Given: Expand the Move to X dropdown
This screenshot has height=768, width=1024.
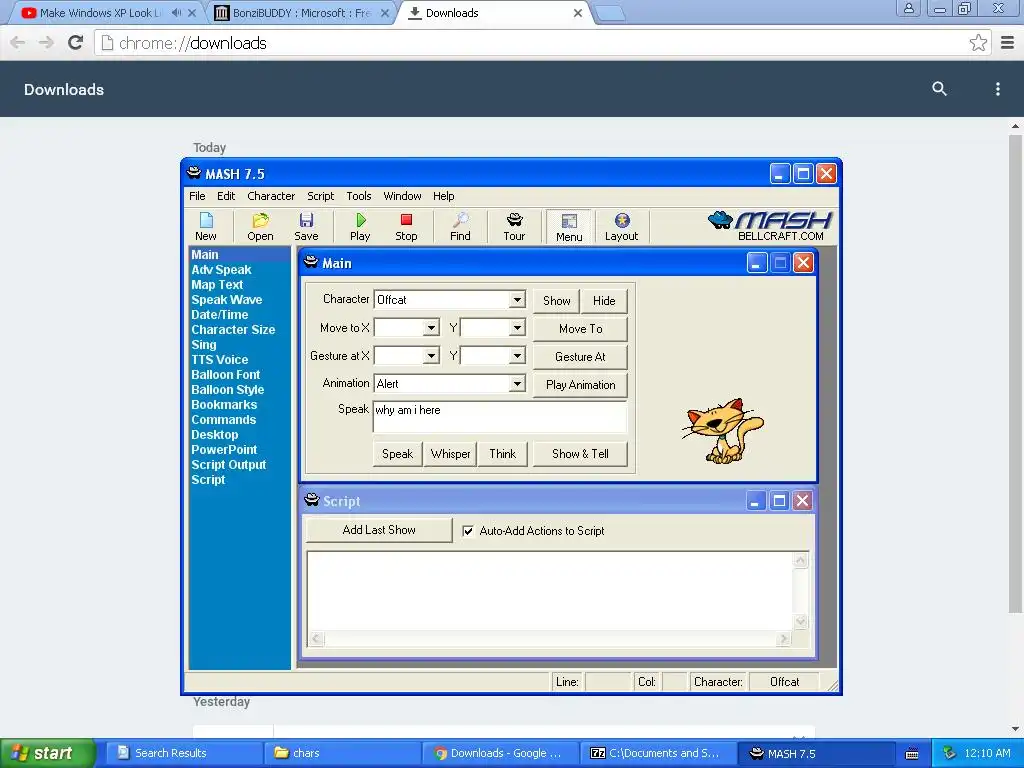Looking at the screenshot, I should click(x=431, y=328).
